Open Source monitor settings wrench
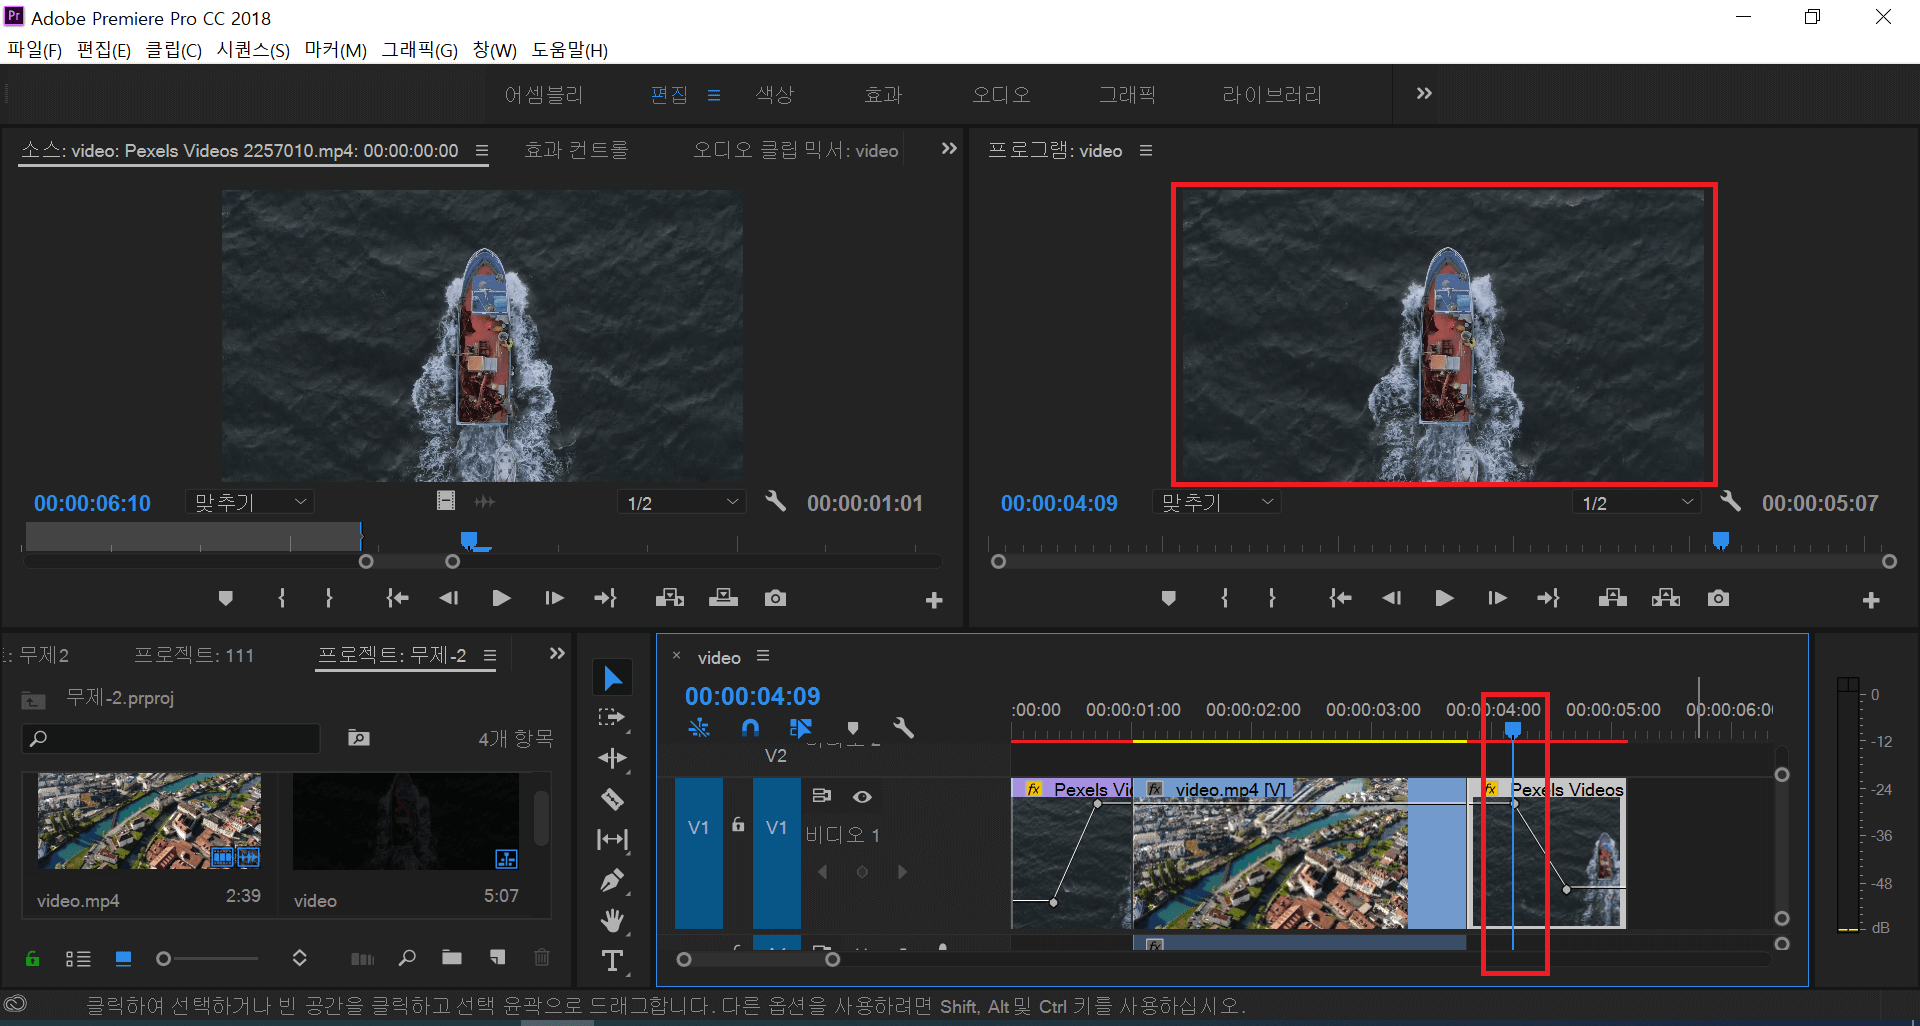The image size is (1920, 1026). click(775, 501)
